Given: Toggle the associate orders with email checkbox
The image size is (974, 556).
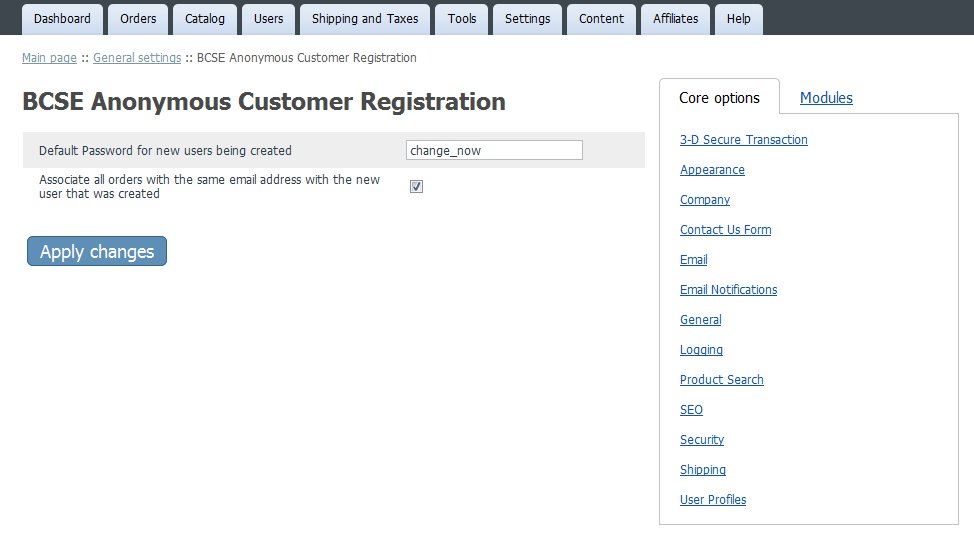Looking at the screenshot, I should tap(416, 186).
